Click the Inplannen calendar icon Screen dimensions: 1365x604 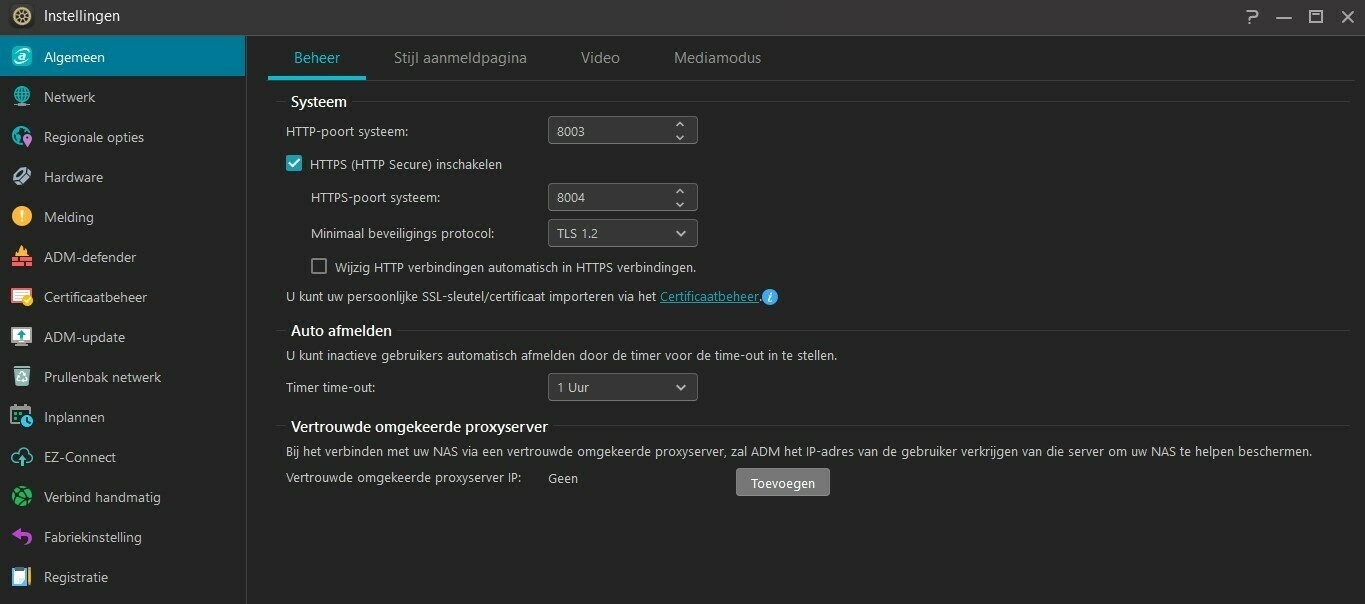22,417
